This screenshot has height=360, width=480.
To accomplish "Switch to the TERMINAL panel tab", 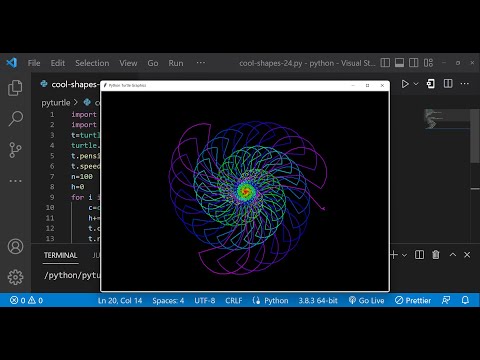I will (60, 255).
